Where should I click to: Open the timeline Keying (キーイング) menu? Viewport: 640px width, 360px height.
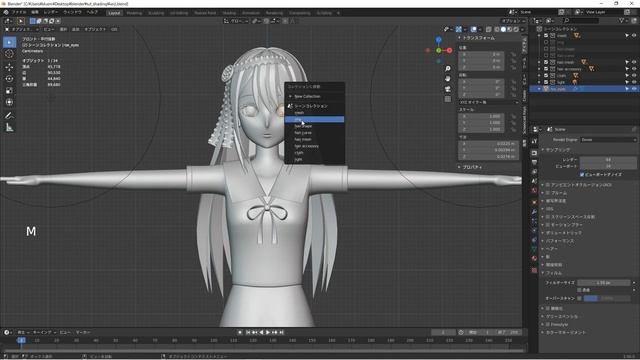[43, 332]
